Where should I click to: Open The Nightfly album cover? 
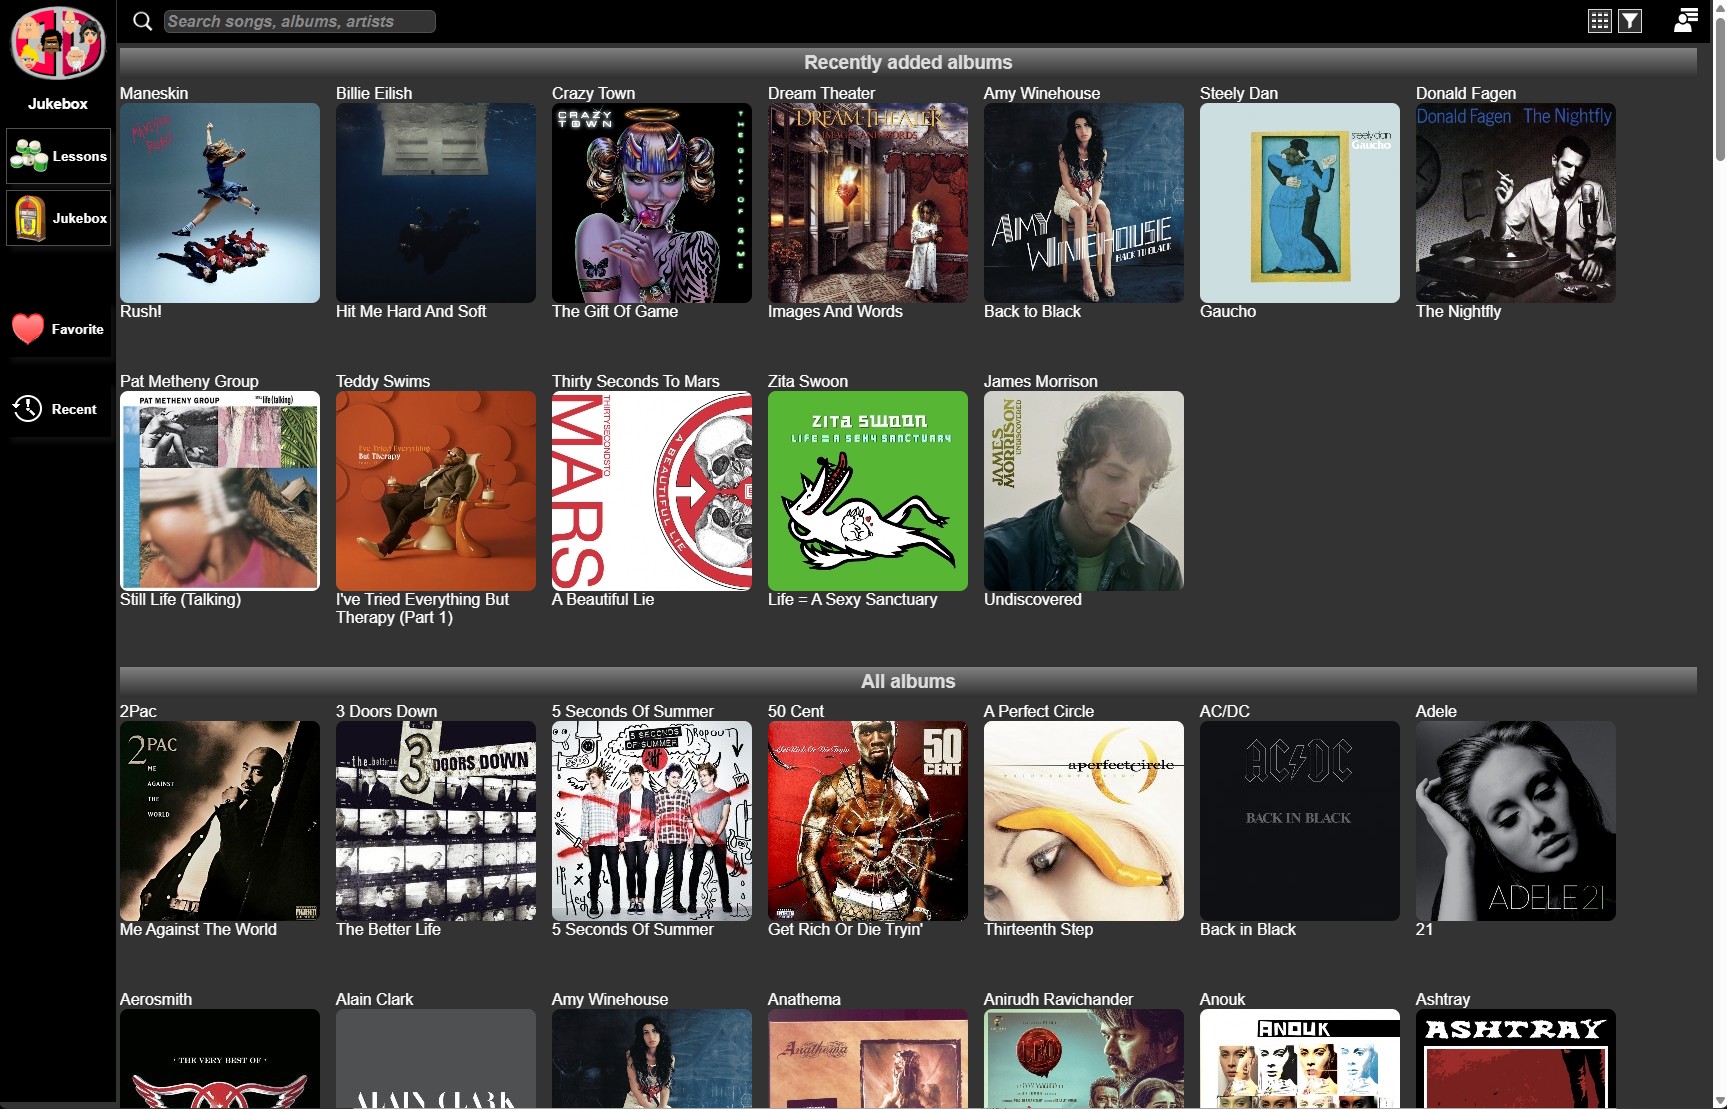(x=1516, y=203)
